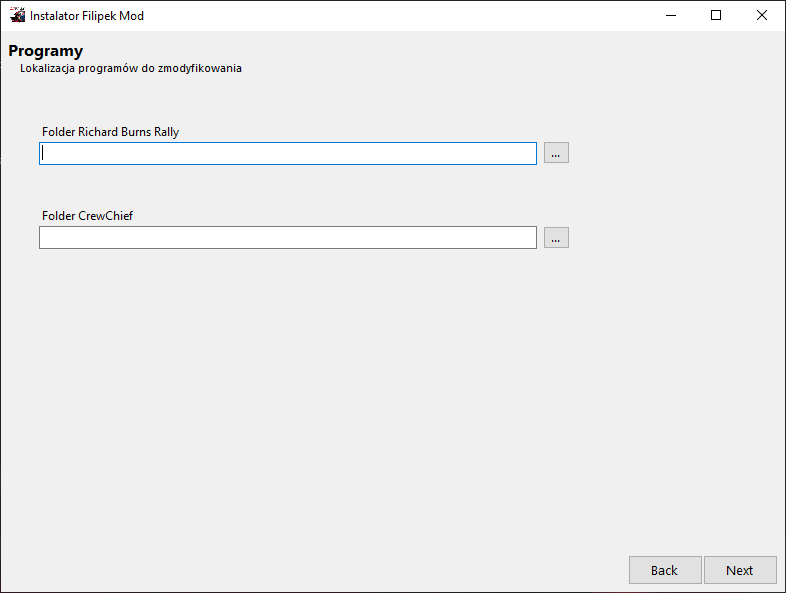786x593 pixels.
Task: Click the empty title bar area beside the title
Action: (x=400, y=15)
